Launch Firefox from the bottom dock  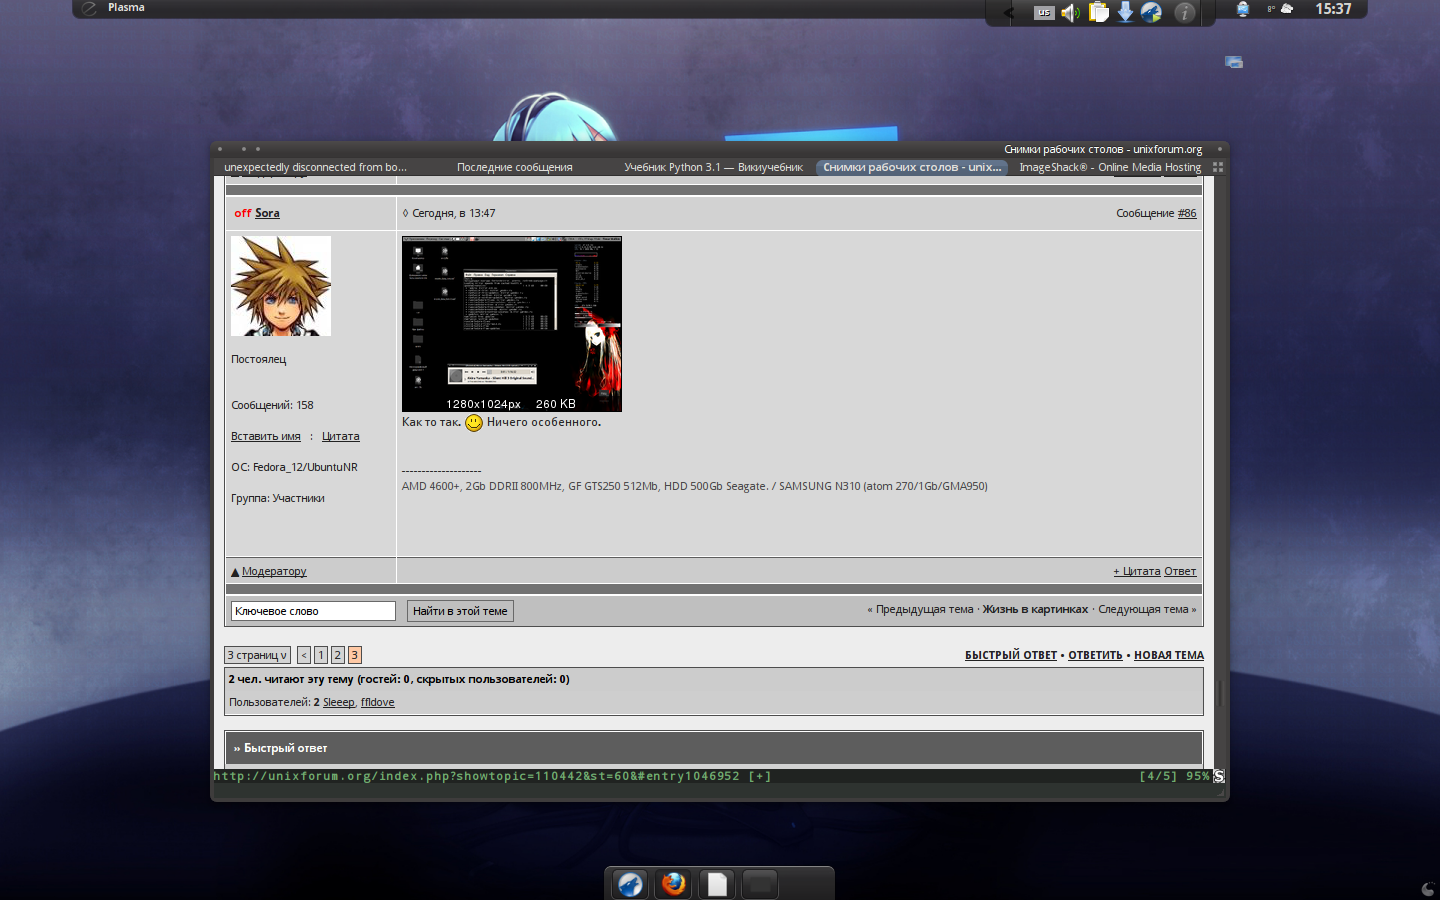tap(673, 884)
